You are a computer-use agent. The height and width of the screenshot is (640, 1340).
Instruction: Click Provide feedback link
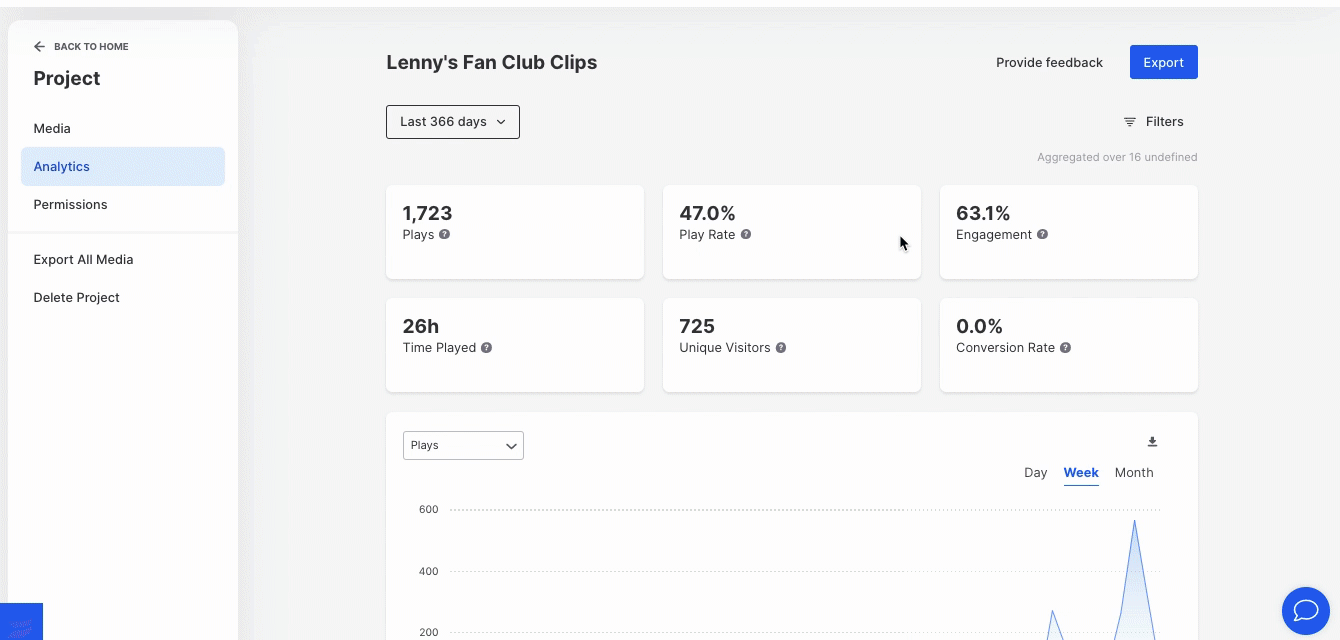[x=1049, y=63]
